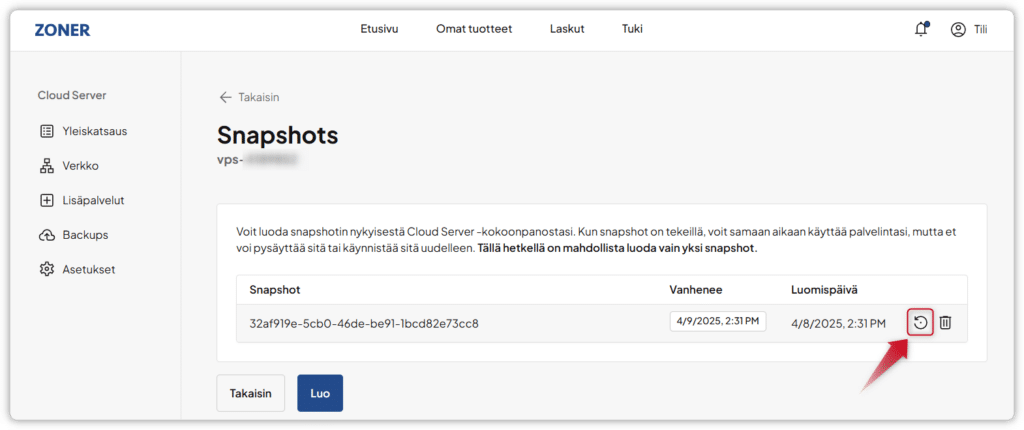Go to Omat tuotteet menu item
This screenshot has height=430, width=1024.
click(474, 29)
